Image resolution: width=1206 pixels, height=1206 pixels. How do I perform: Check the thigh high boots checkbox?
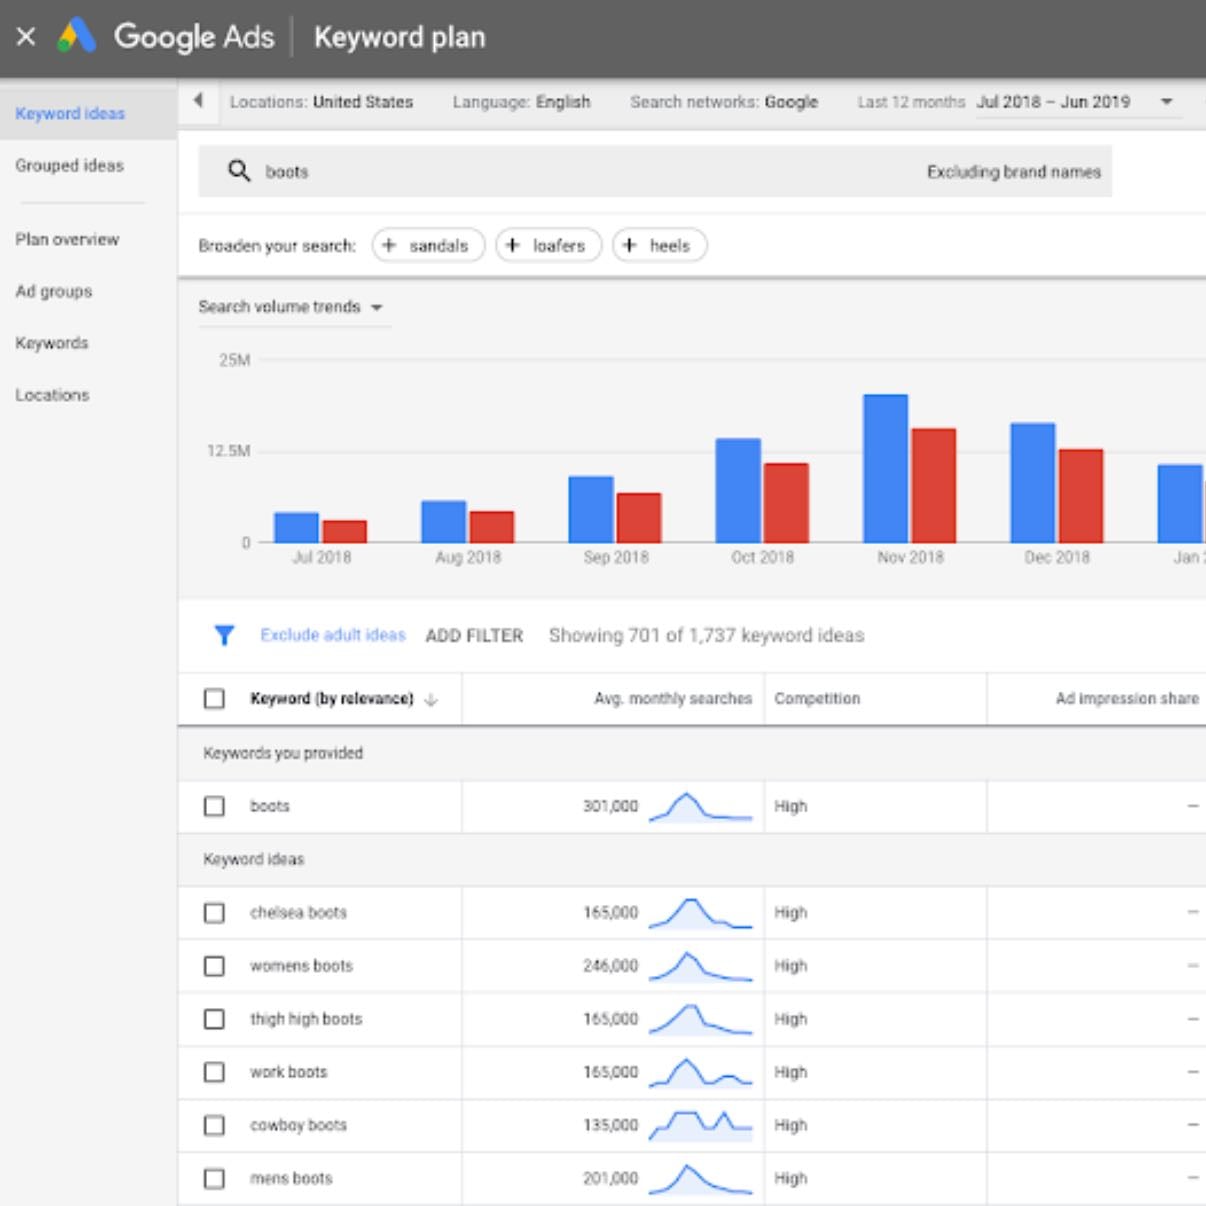click(x=214, y=1019)
